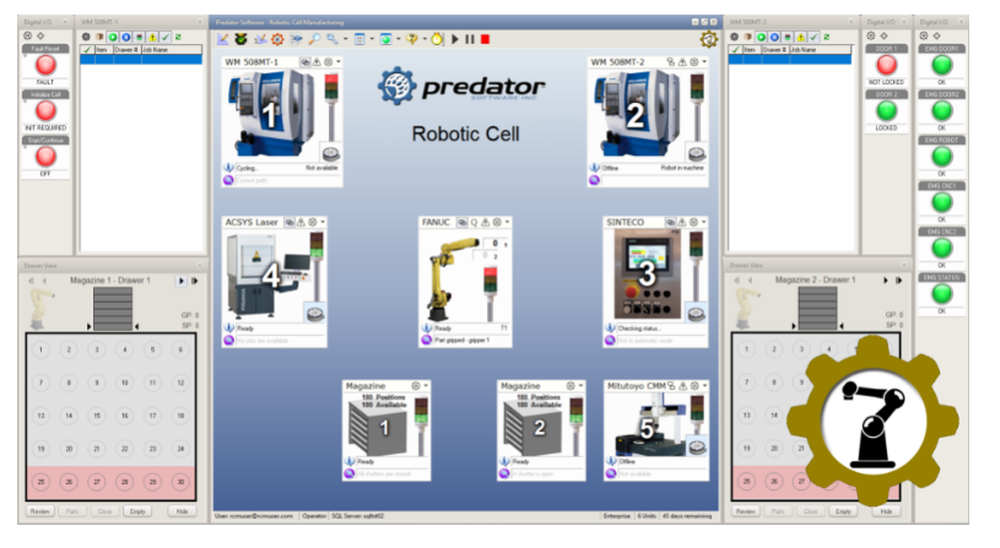
Task: Click the settings gear on Magazine 1 card
Action: [416, 386]
